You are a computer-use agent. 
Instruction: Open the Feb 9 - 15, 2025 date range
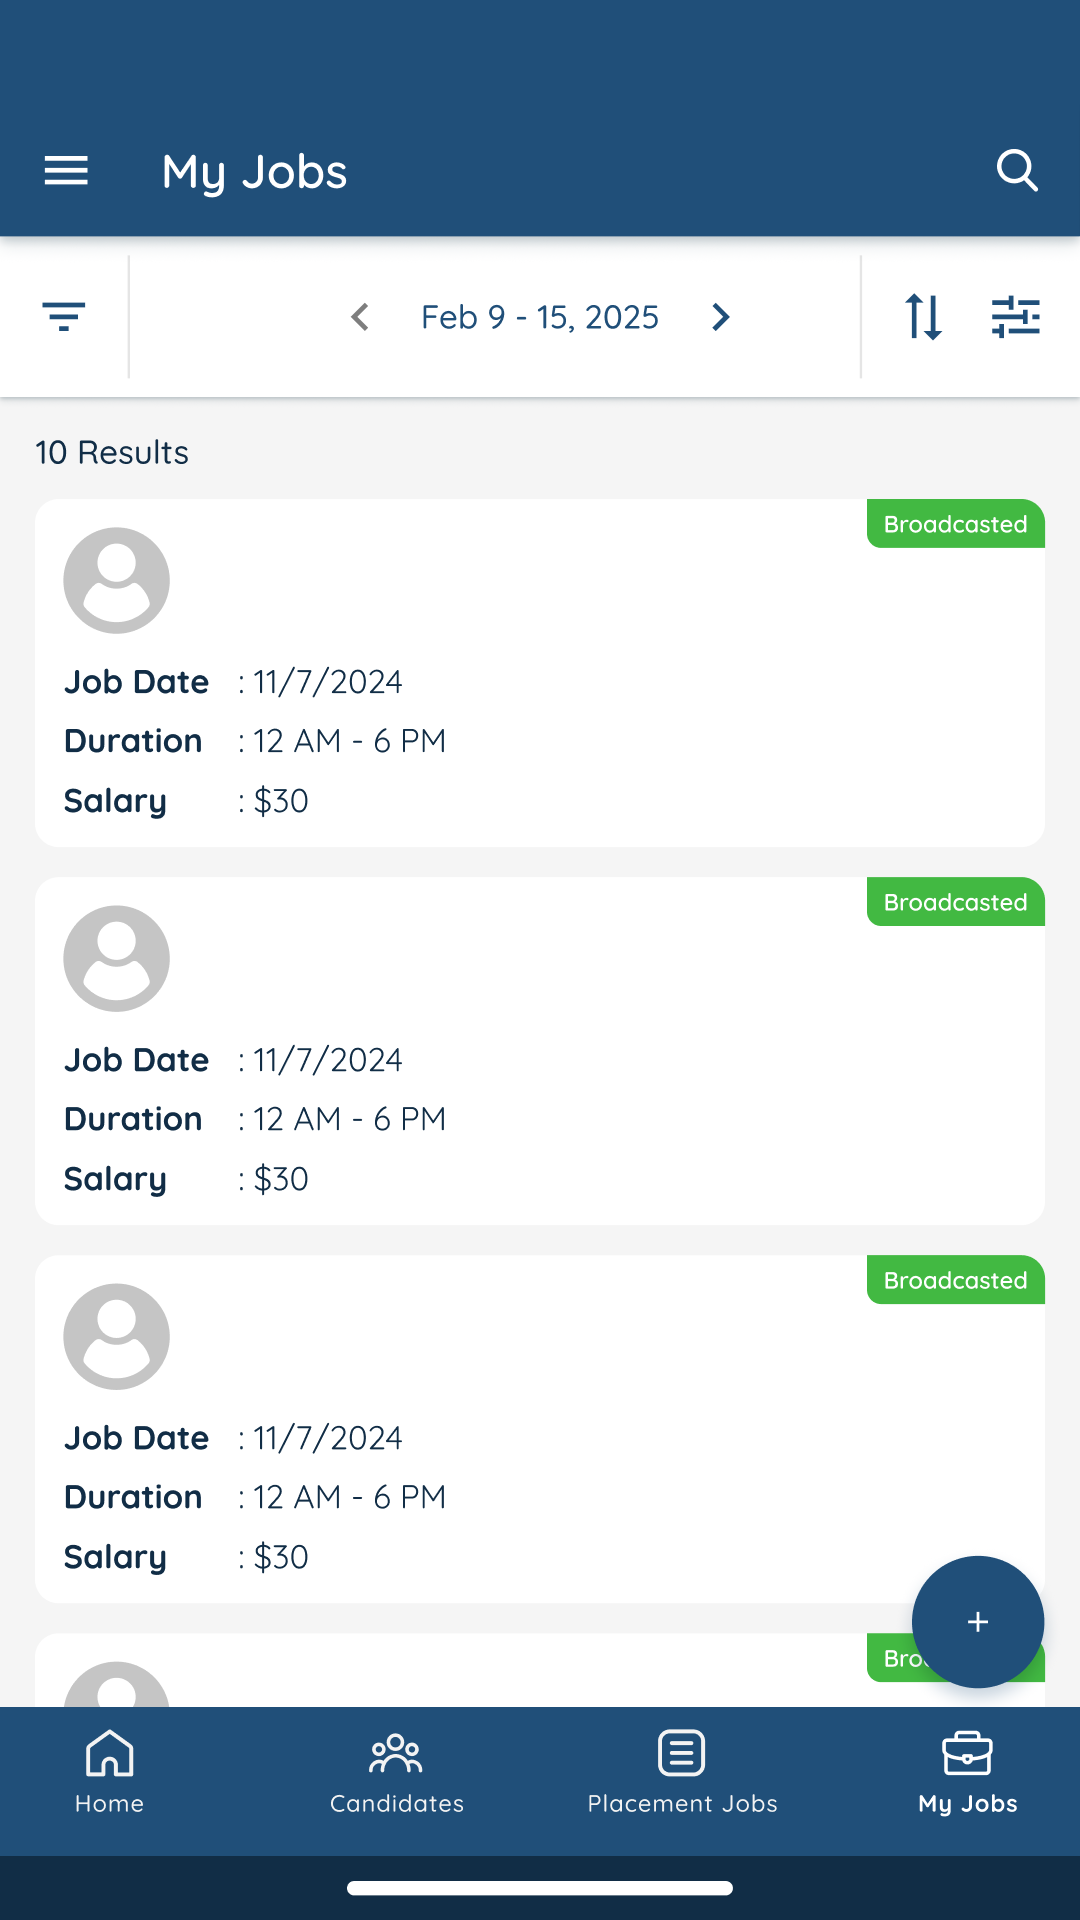(540, 317)
